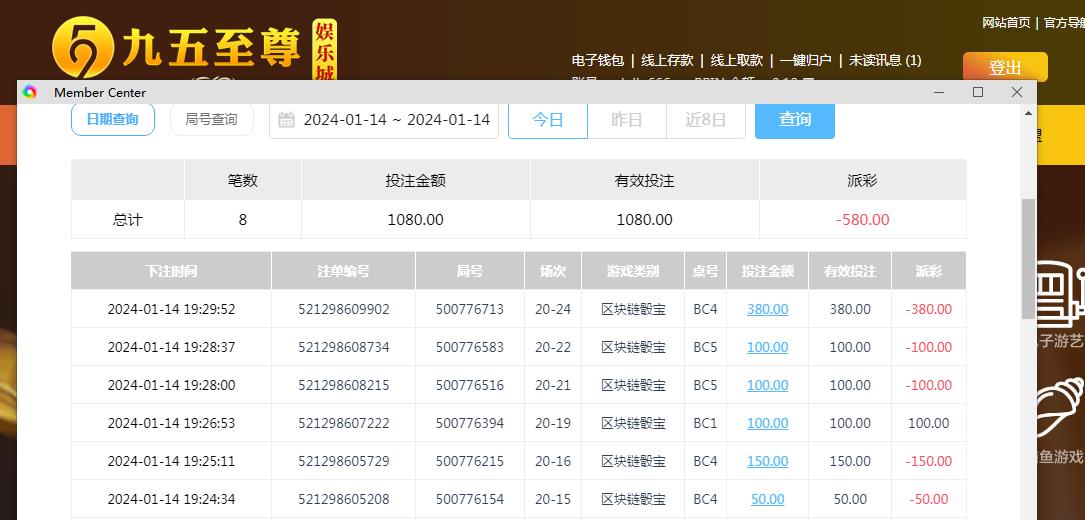Click the Member Center window app icon
This screenshot has width=1085, height=520.
click(30, 92)
